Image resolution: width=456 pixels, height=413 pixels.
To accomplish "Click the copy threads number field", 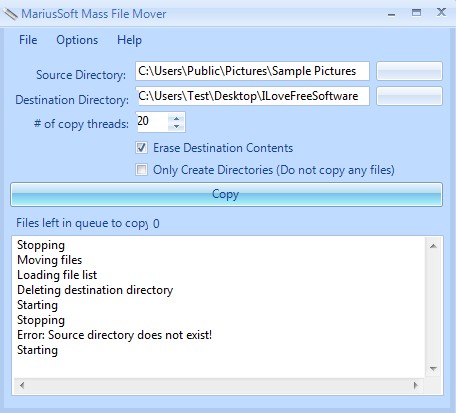I will click(x=152, y=122).
